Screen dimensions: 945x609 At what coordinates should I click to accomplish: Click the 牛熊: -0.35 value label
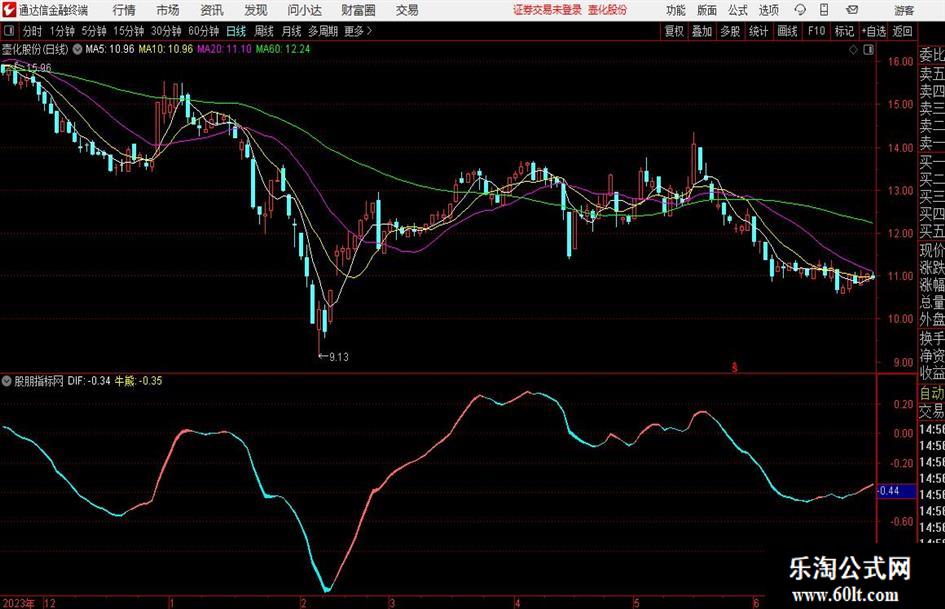(139, 381)
